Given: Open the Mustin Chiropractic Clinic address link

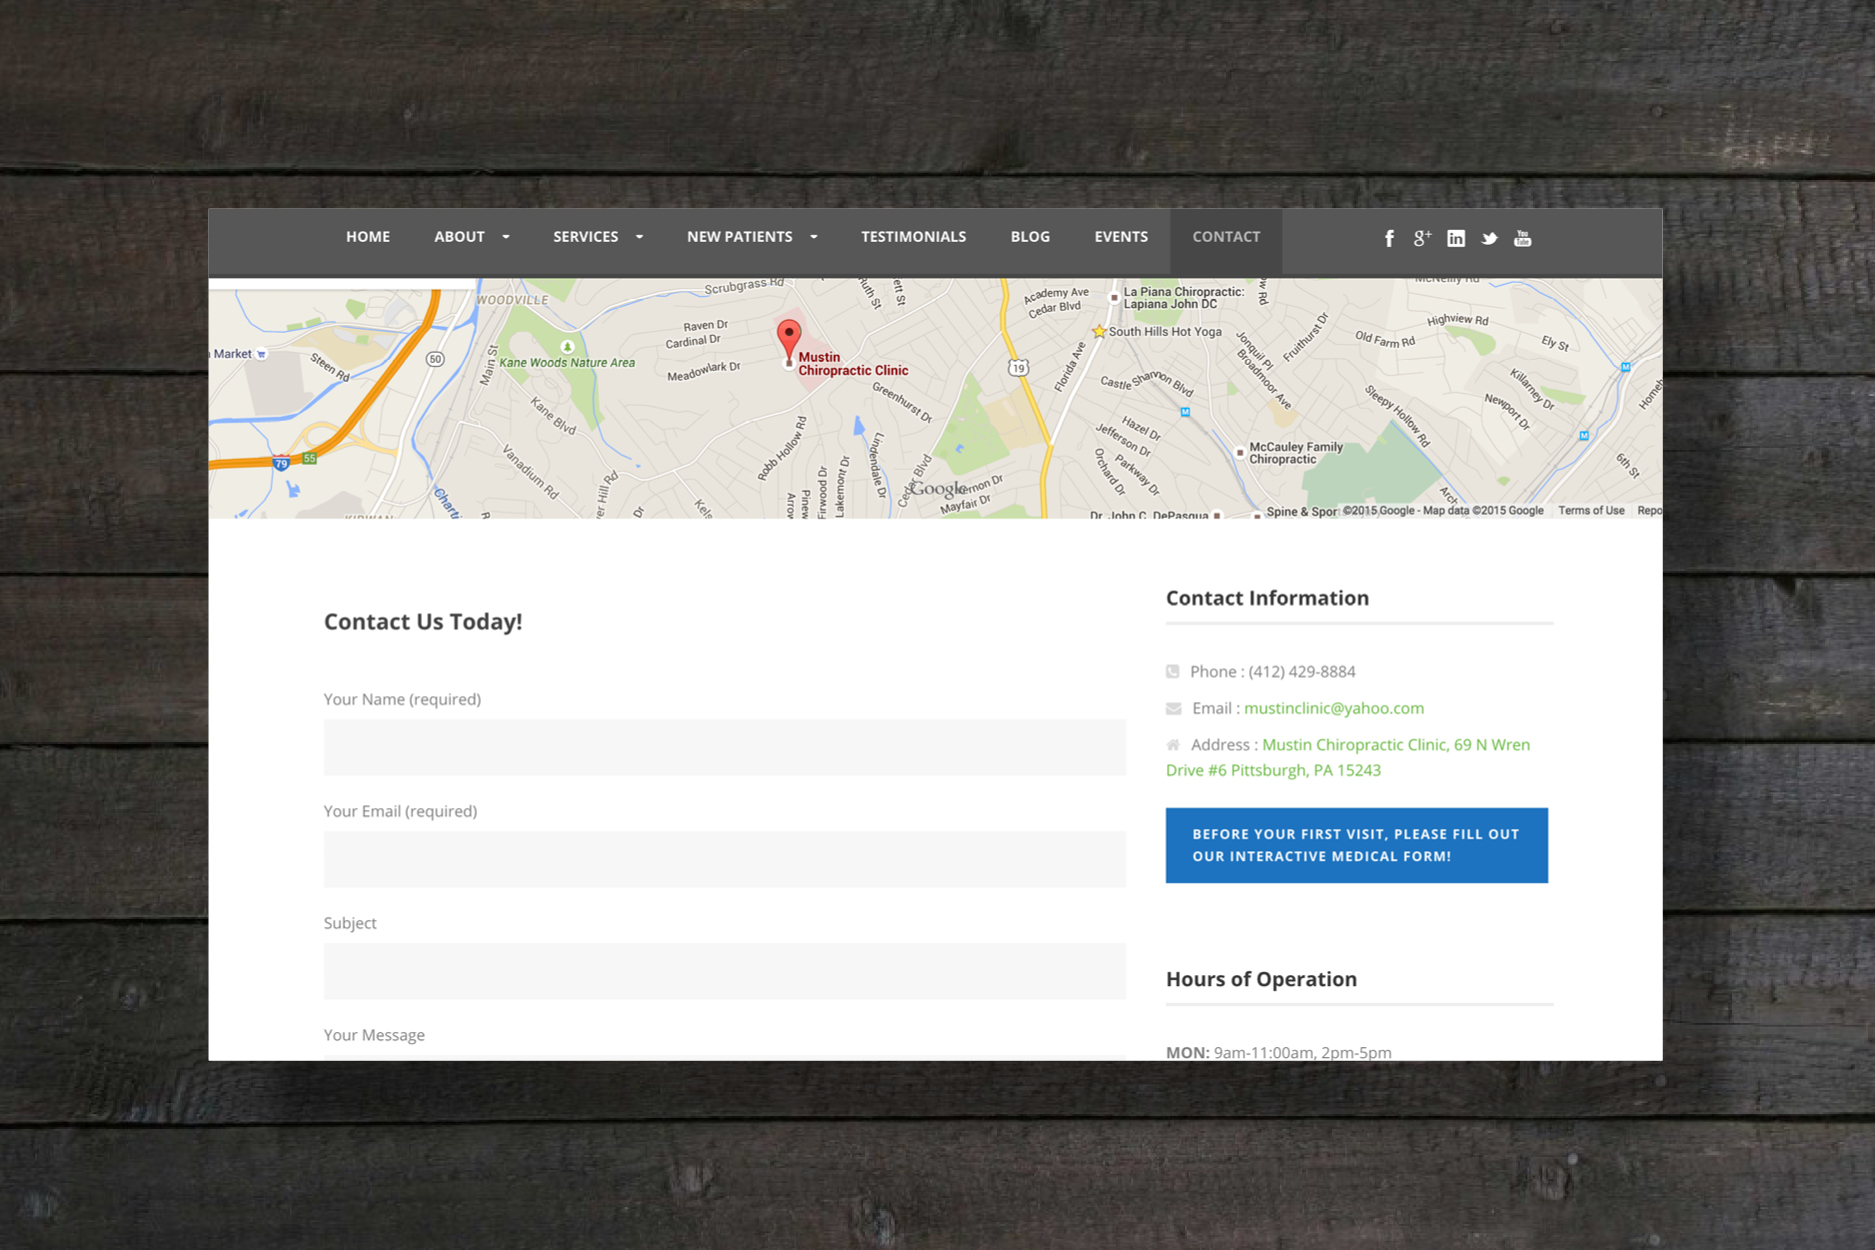Looking at the screenshot, I should [1348, 757].
